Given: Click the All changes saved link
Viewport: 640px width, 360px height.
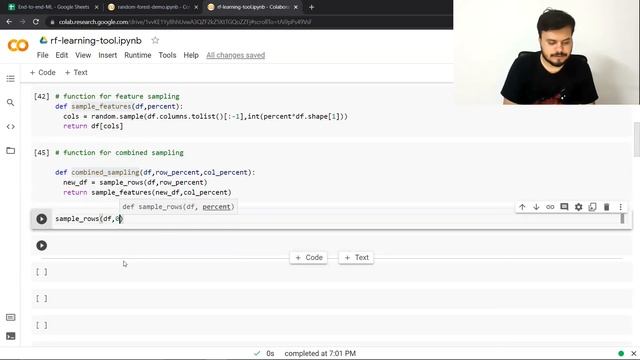Looking at the screenshot, I should pyautogui.click(x=236, y=55).
